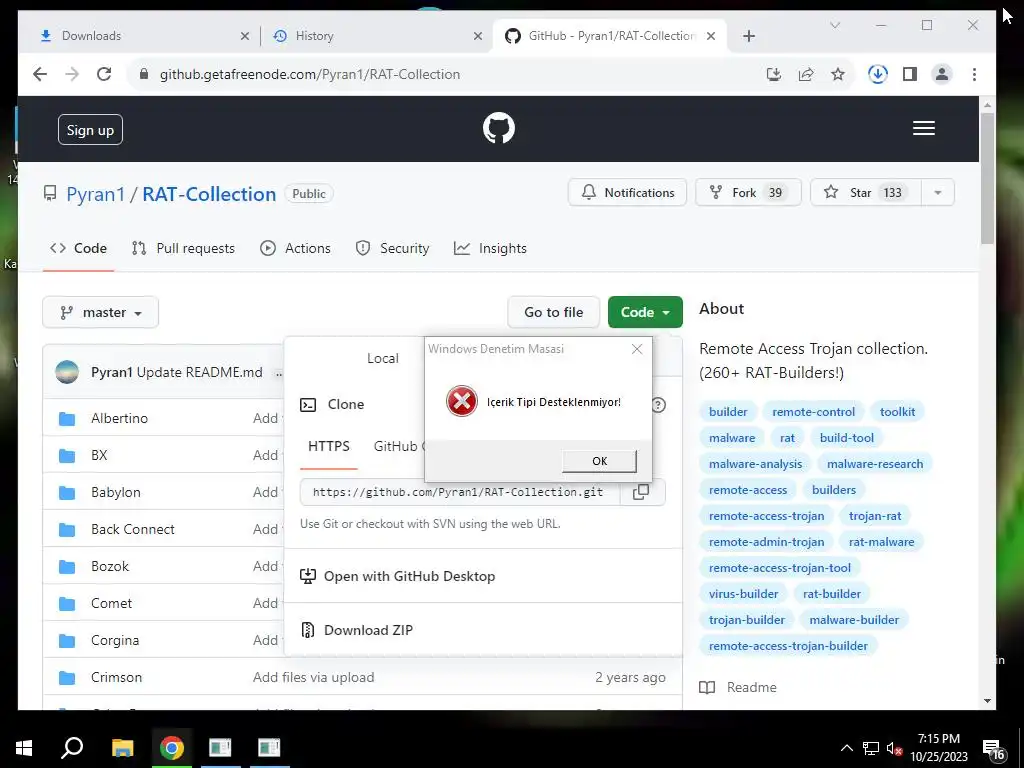Screen dimensions: 1024x768
Task: Open a new tab with the plus button
Action: (x=749, y=36)
